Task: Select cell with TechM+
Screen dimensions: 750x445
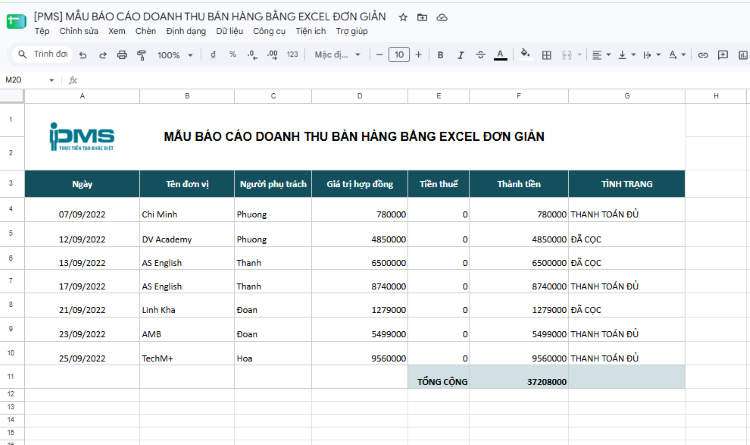Action: 187,353
